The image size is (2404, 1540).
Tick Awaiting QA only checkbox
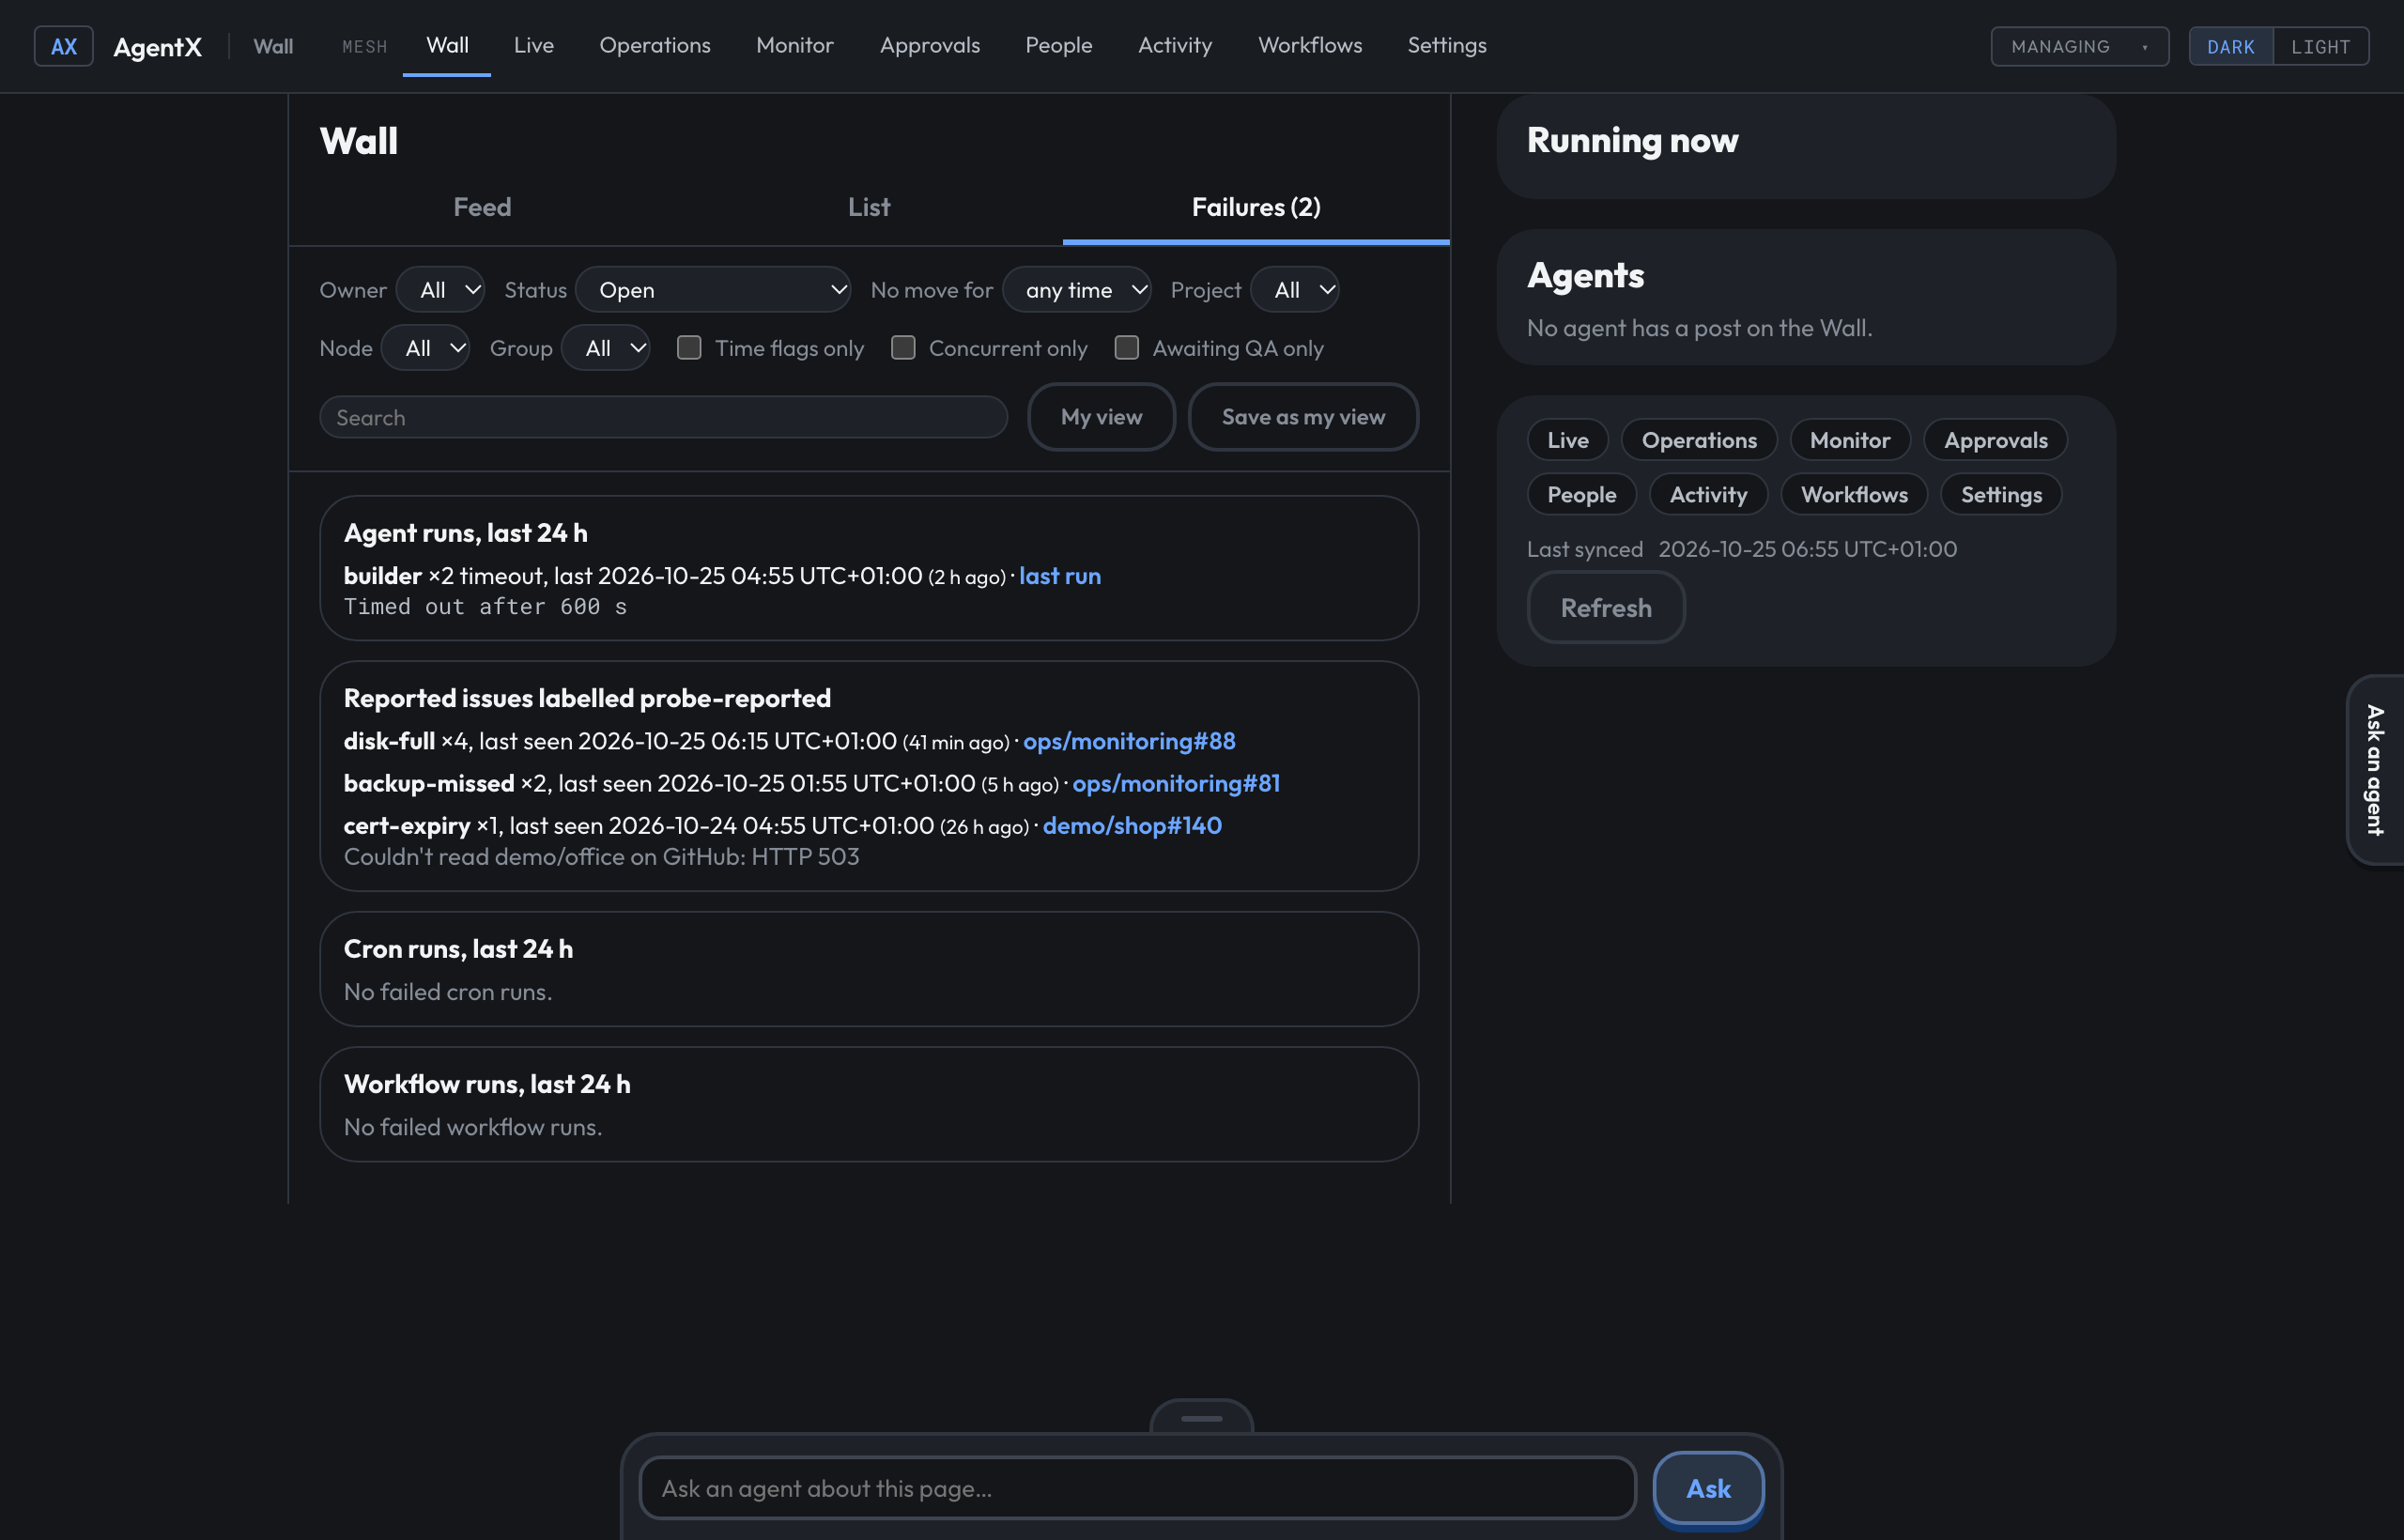1127,347
